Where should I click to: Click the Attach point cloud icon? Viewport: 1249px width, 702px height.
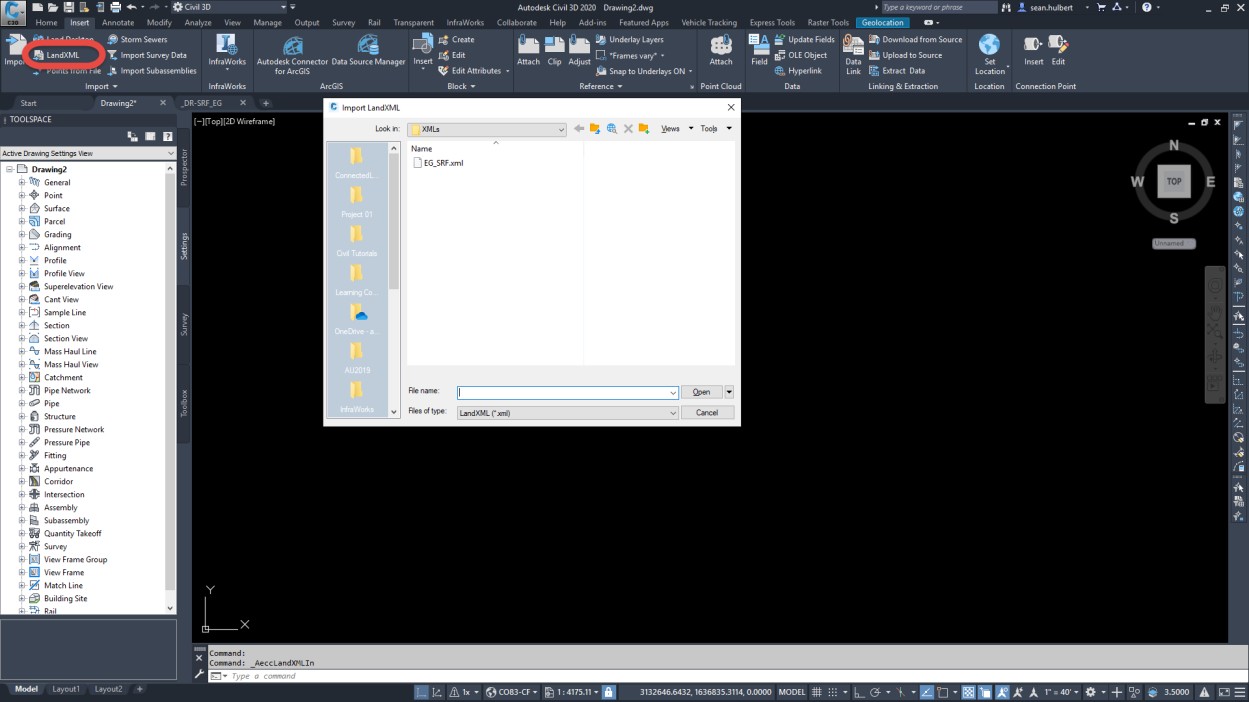721,46
